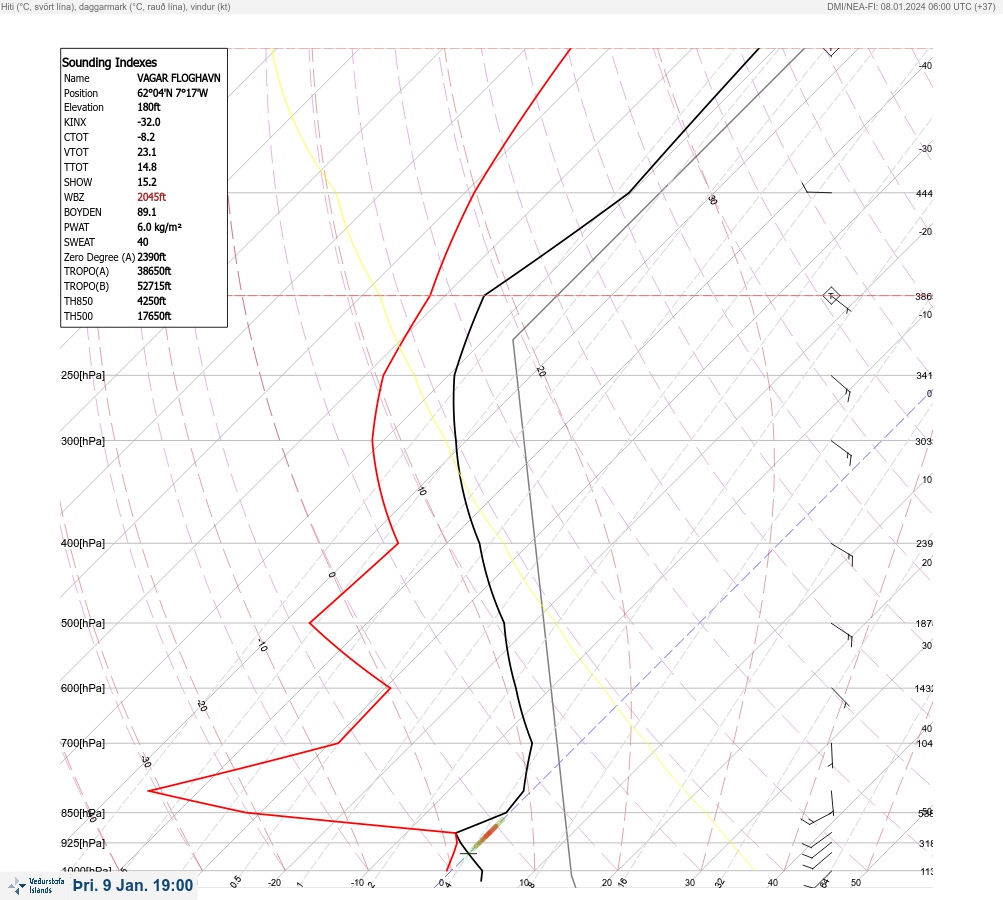
Task: Click the '700[hPa]' pressure label
Action: (83, 743)
